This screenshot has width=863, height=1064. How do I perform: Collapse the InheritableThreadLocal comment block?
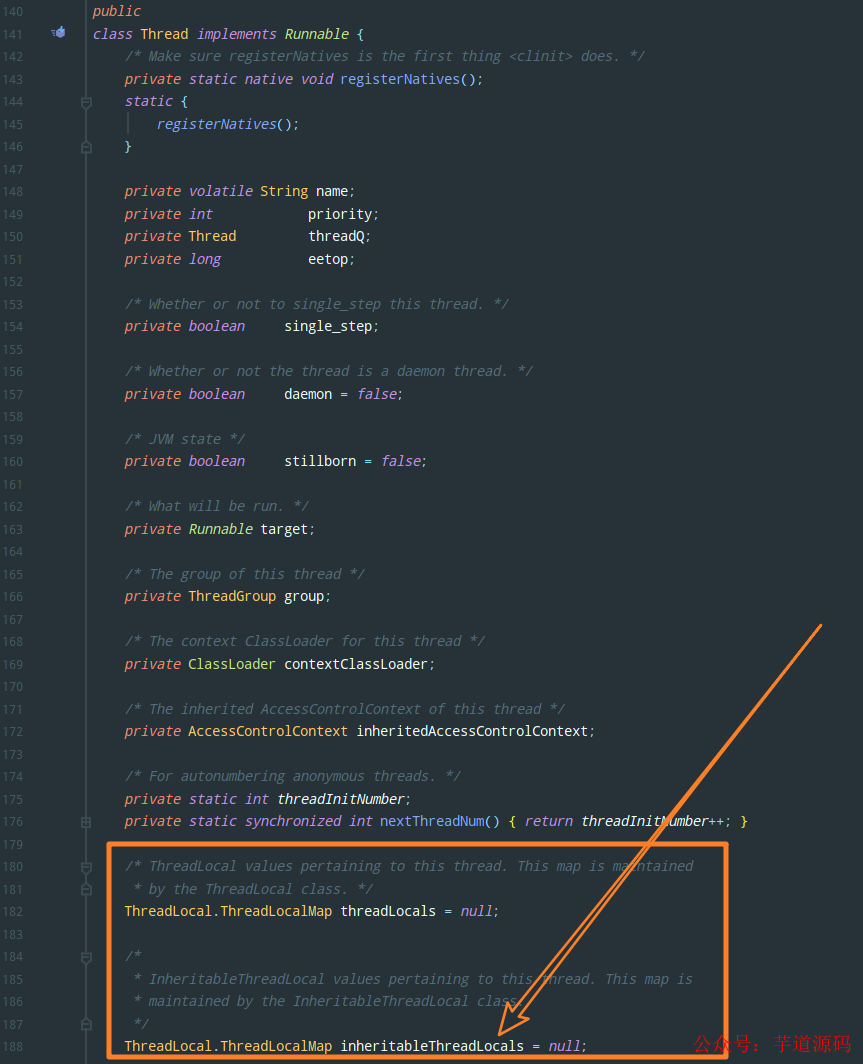click(85, 956)
